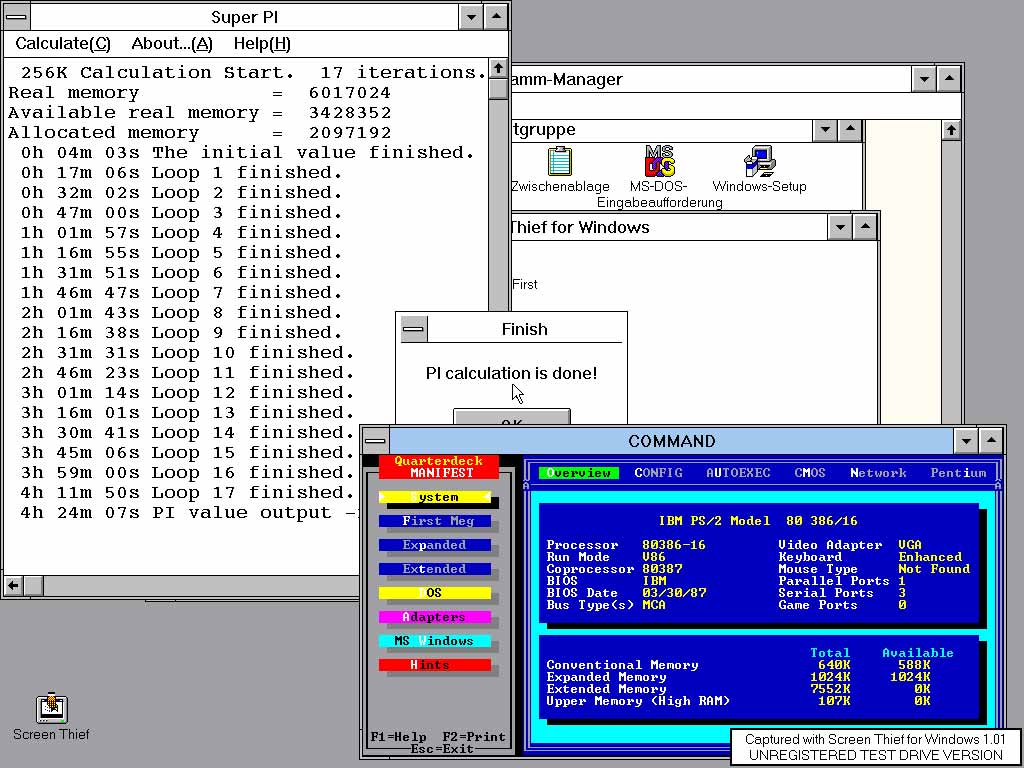
Task: Switch to the CMOS tab in Manifest
Action: [809, 473]
